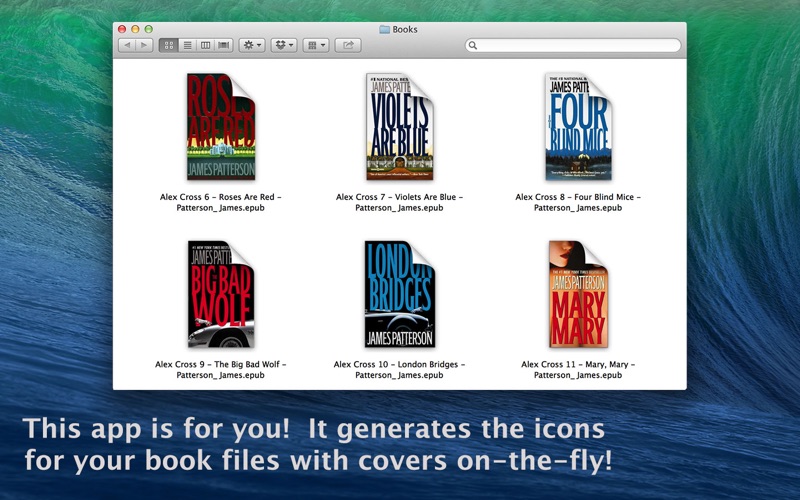Screen dimensions: 800x500
Task: Click filename Alex Cross 8 - Four Blind Mice
Action: pyautogui.click(x=578, y=202)
